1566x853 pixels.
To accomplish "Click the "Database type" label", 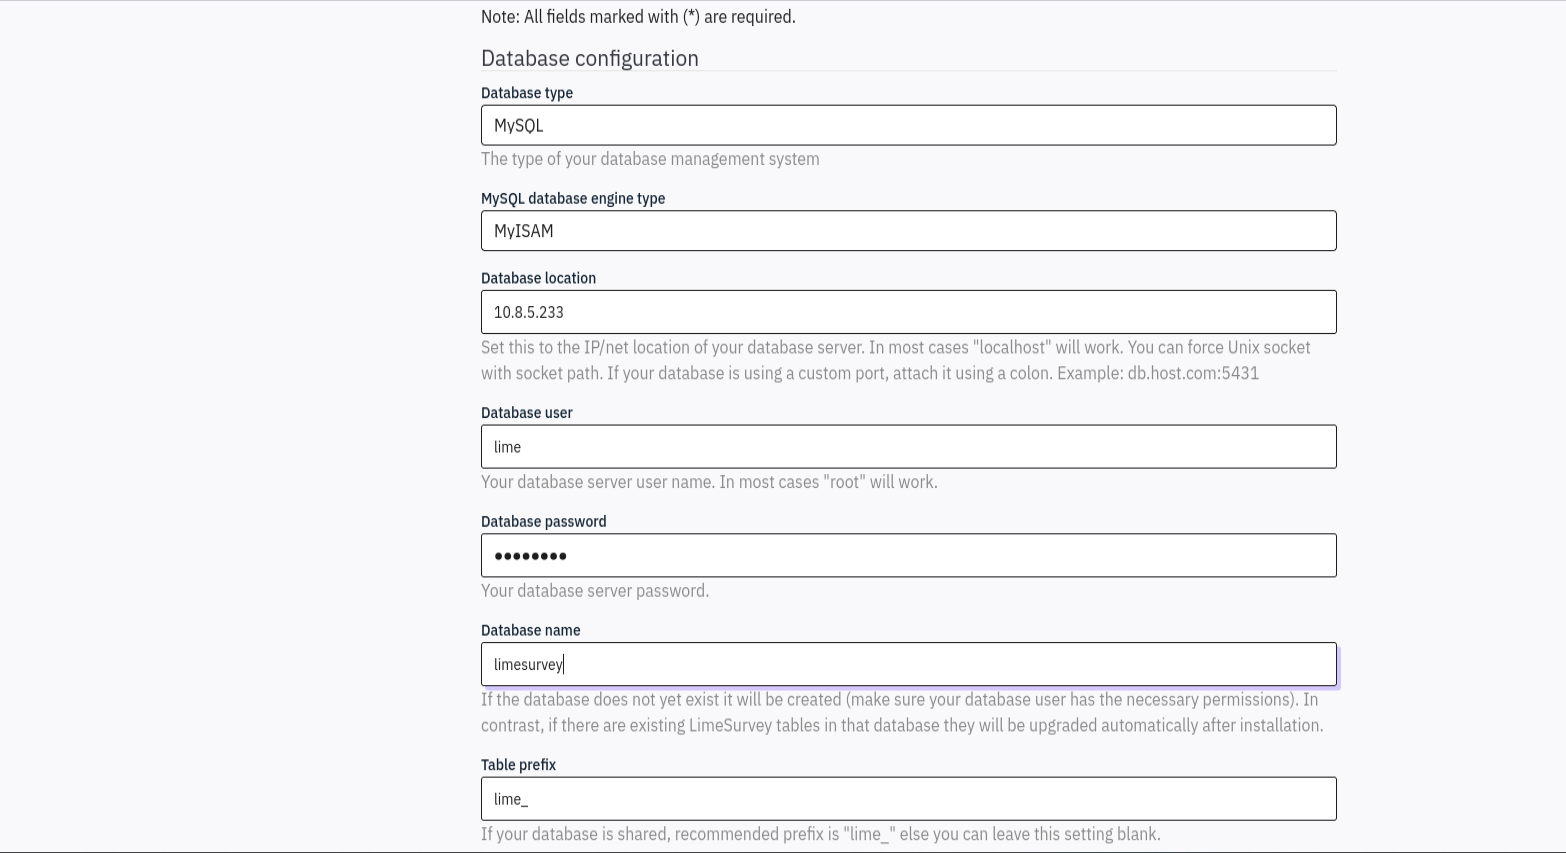I will click(527, 93).
